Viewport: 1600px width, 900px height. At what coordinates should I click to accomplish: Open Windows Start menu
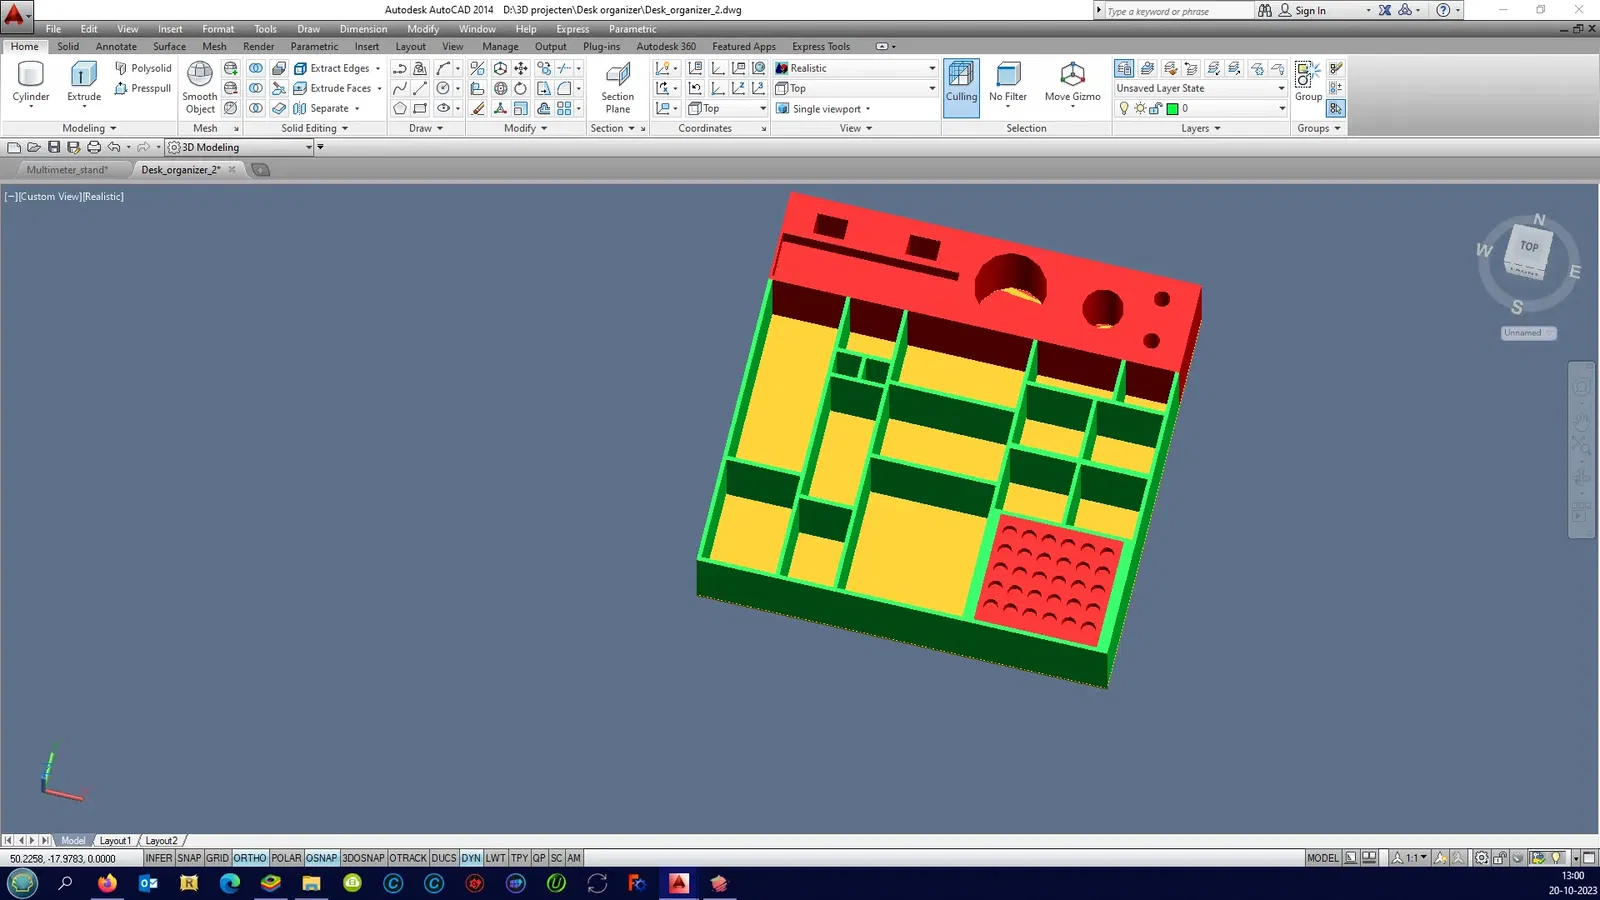coord(22,883)
